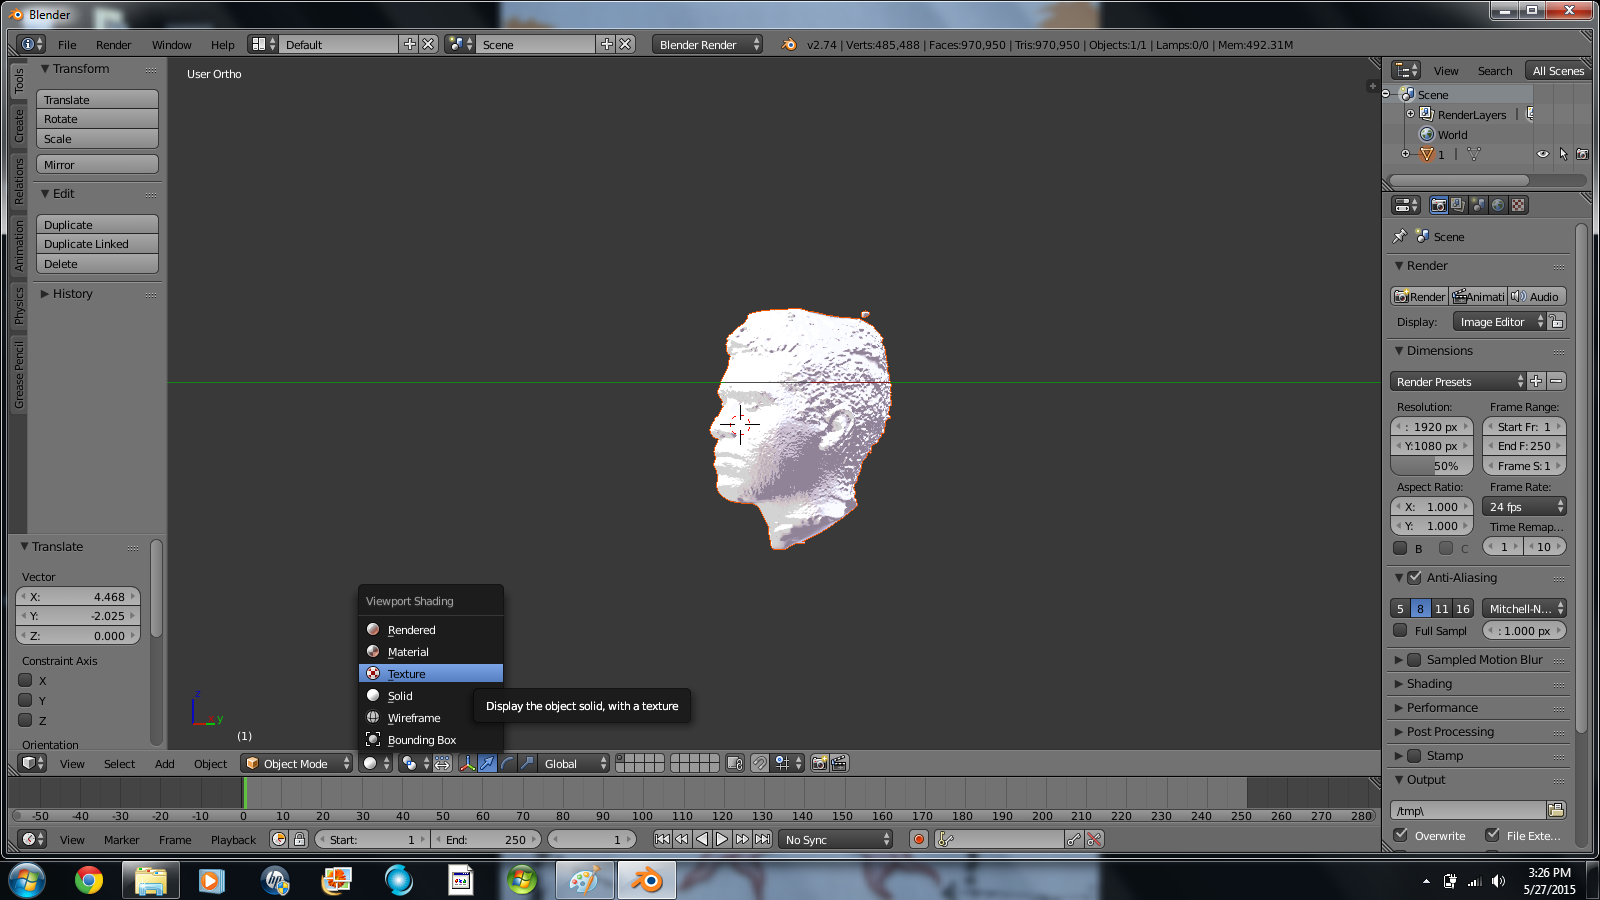Open the Global orientation dropdown
This screenshot has width=1600, height=900.
tap(574, 763)
